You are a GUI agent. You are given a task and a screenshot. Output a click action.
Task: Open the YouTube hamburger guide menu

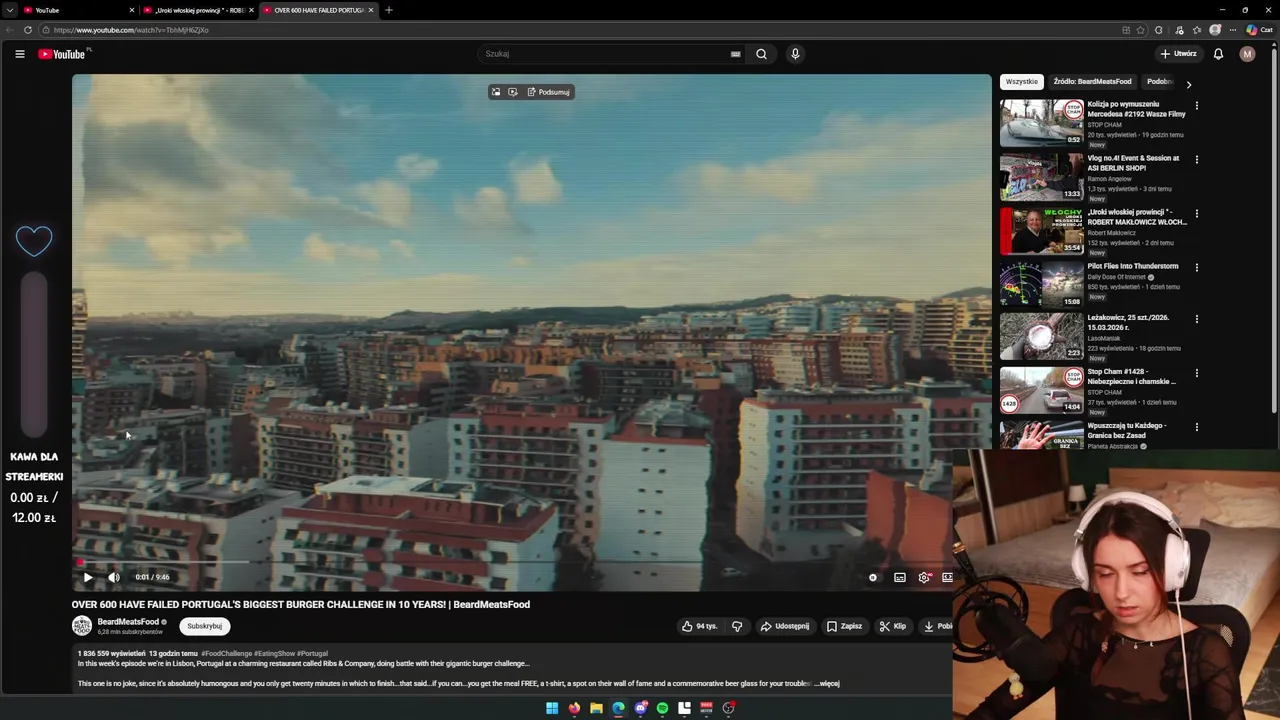[19, 54]
